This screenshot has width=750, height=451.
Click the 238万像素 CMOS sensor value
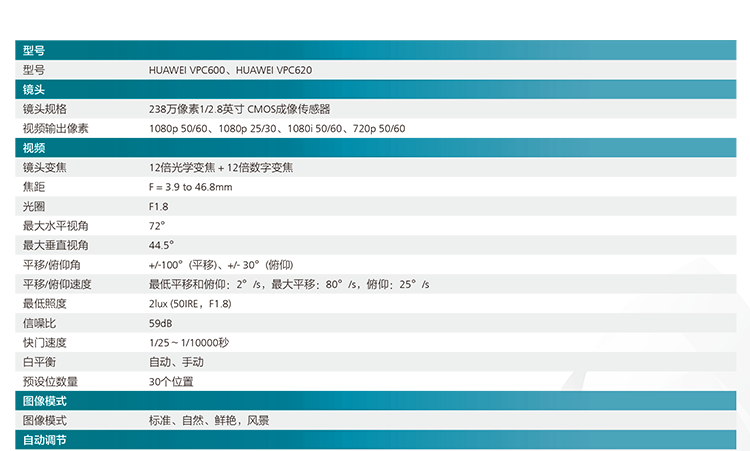pos(239,109)
